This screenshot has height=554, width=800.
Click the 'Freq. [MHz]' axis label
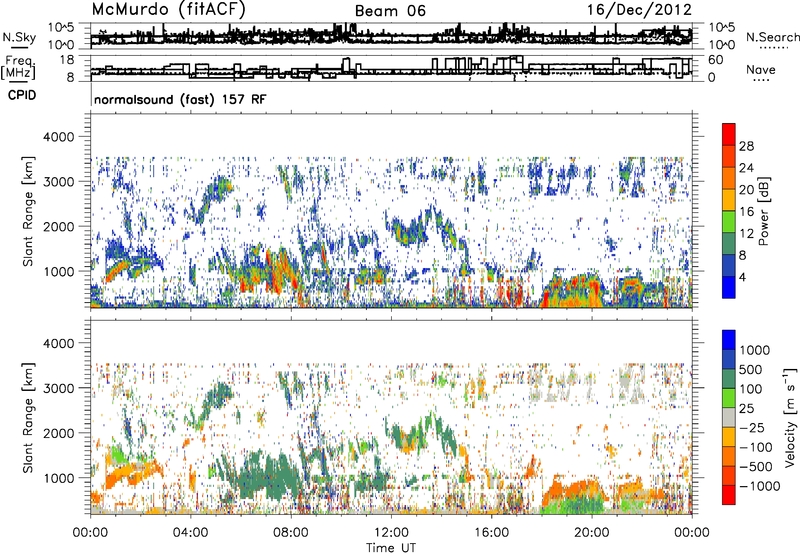pos(18,68)
